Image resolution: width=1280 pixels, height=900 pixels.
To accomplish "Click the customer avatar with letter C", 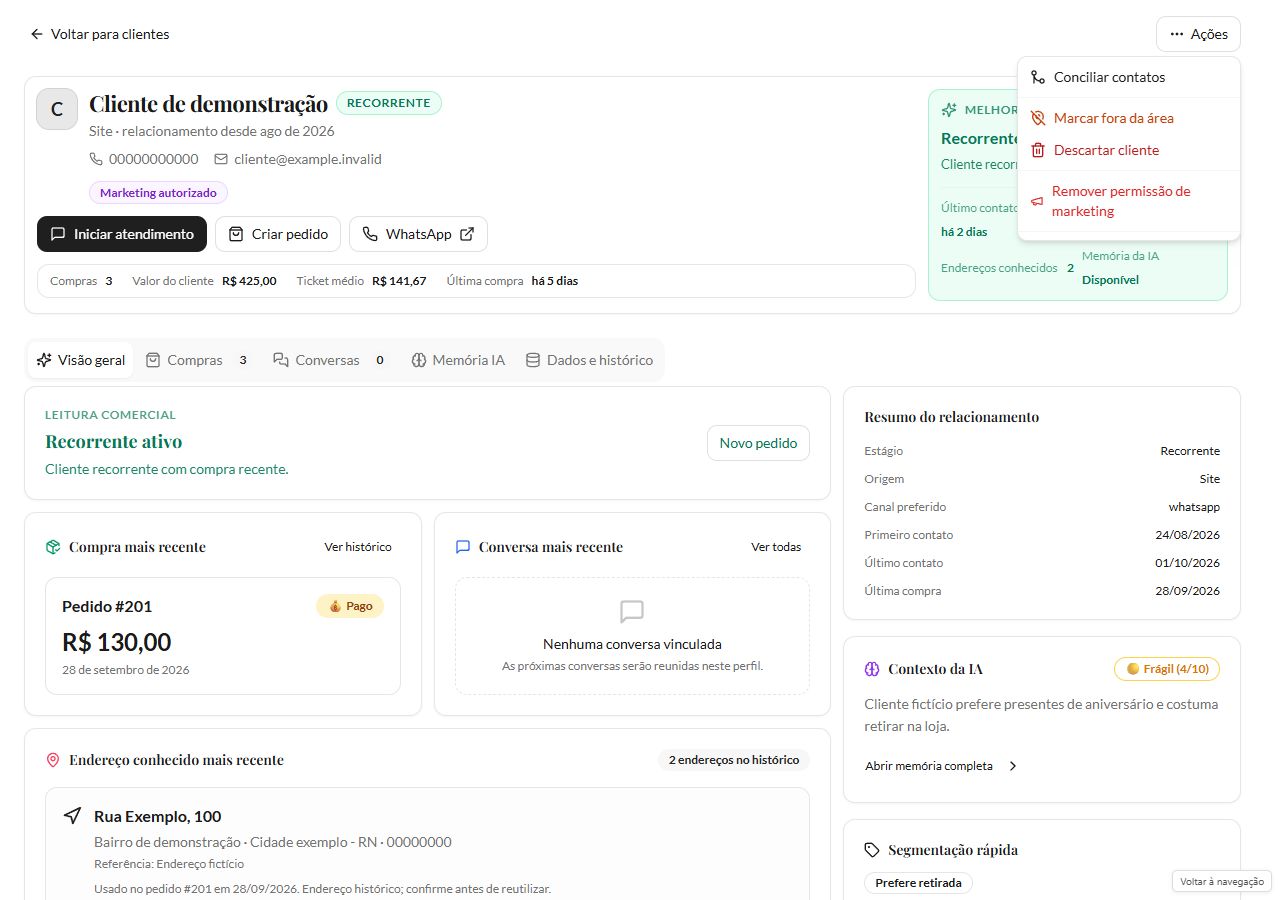I will coord(57,109).
